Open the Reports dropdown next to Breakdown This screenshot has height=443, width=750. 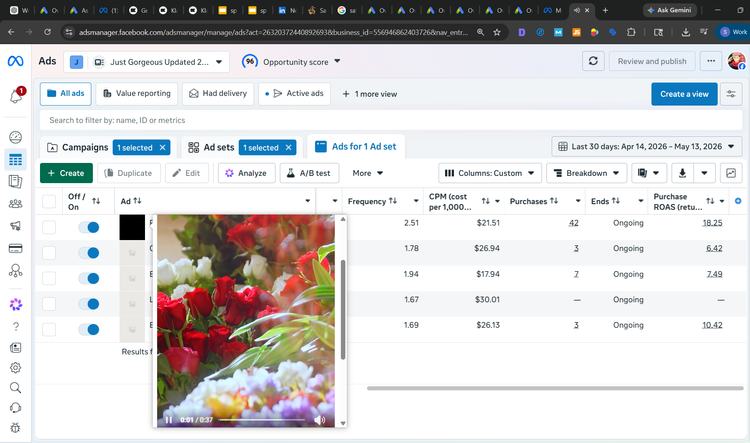click(x=649, y=173)
